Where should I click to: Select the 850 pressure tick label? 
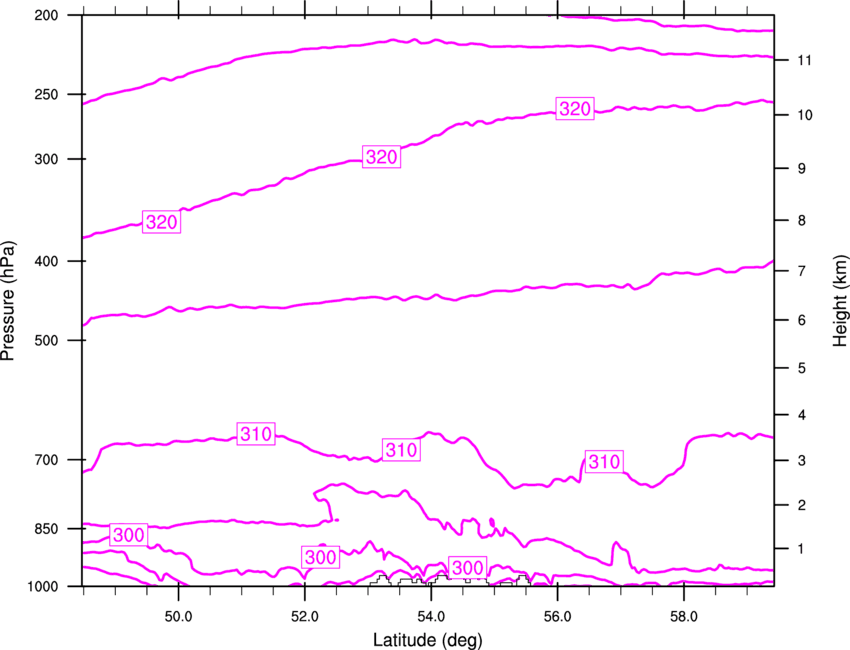[47, 529]
